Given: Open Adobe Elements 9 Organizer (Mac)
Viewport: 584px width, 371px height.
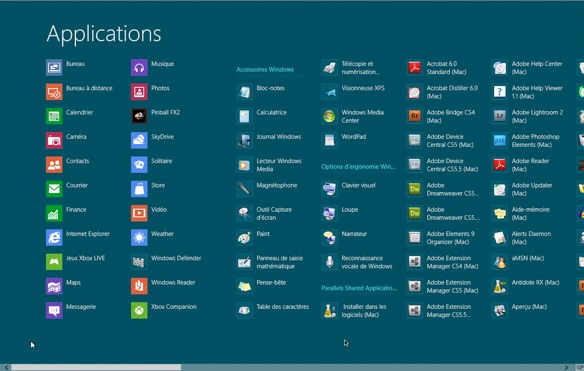Looking at the screenshot, I should [415, 237].
